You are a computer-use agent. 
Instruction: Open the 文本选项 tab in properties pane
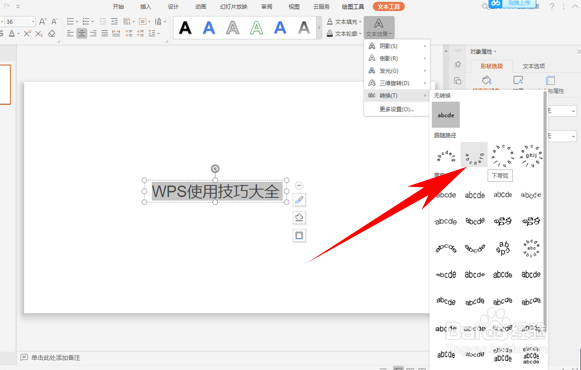click(534, 66)
